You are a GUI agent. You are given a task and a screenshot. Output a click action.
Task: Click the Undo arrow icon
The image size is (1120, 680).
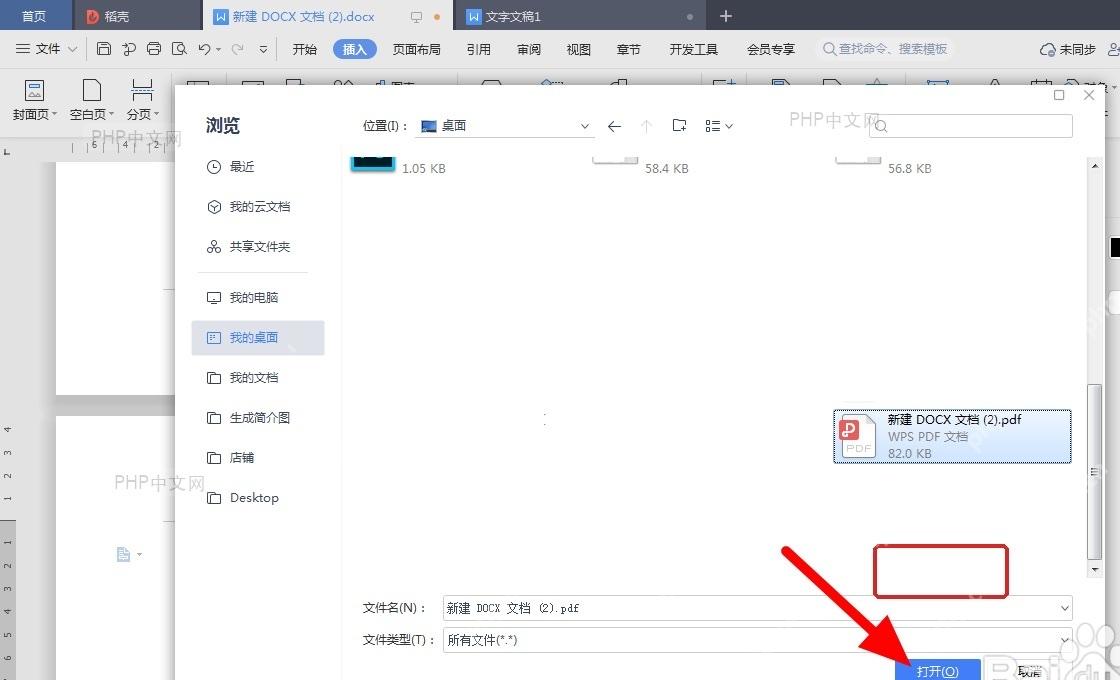point(204,49)
